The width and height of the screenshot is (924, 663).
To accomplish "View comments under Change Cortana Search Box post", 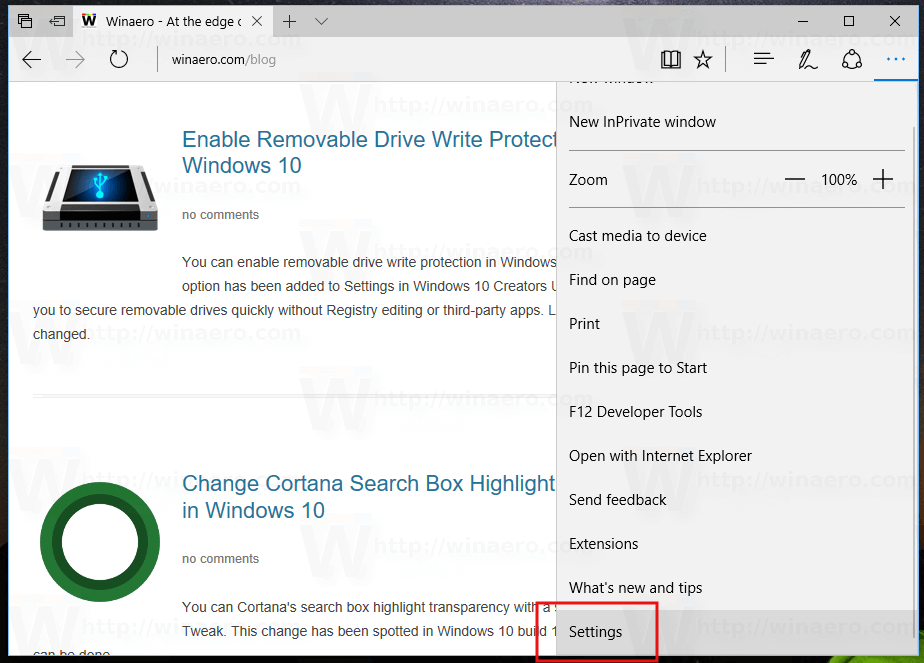I will (x=220, y=558).
